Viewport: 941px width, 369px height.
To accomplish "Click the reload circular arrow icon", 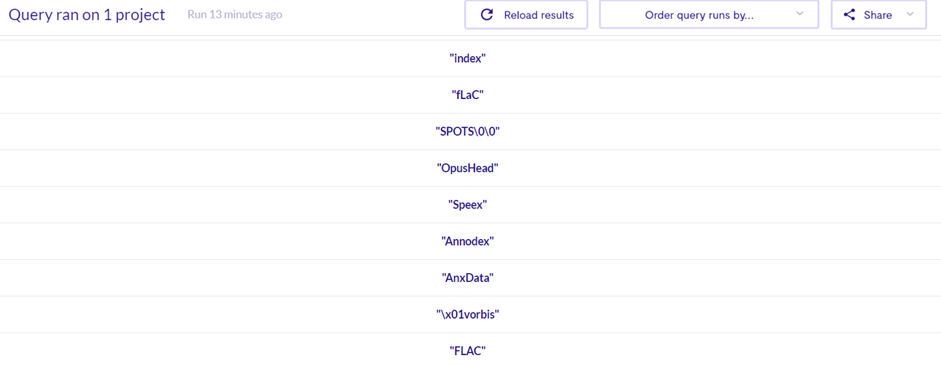I will pyautogui.click(x=487, y=15).
